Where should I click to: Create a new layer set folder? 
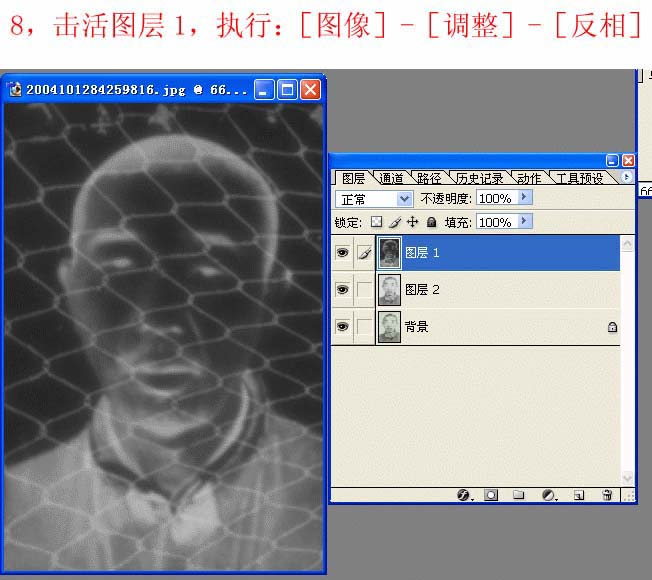tap(519, 495)
